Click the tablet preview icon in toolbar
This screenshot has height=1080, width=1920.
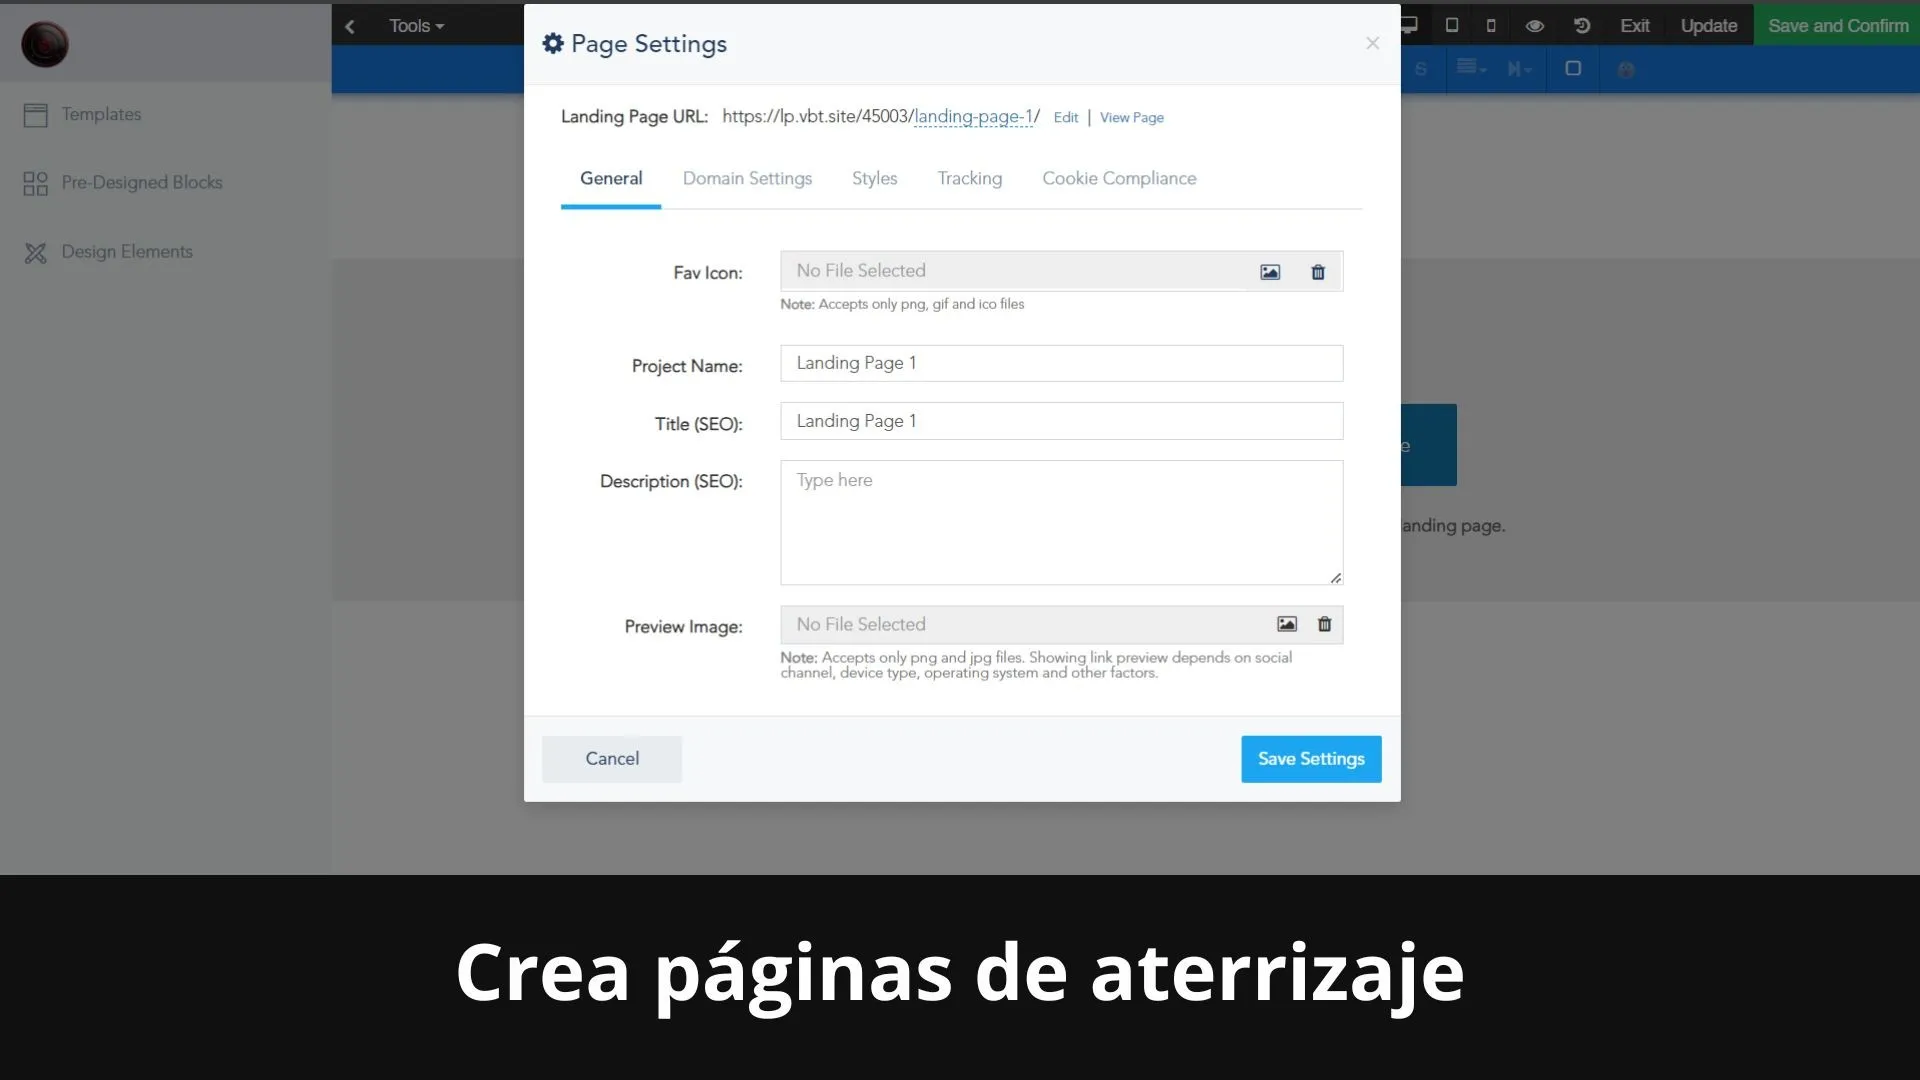pos(1451,24)
